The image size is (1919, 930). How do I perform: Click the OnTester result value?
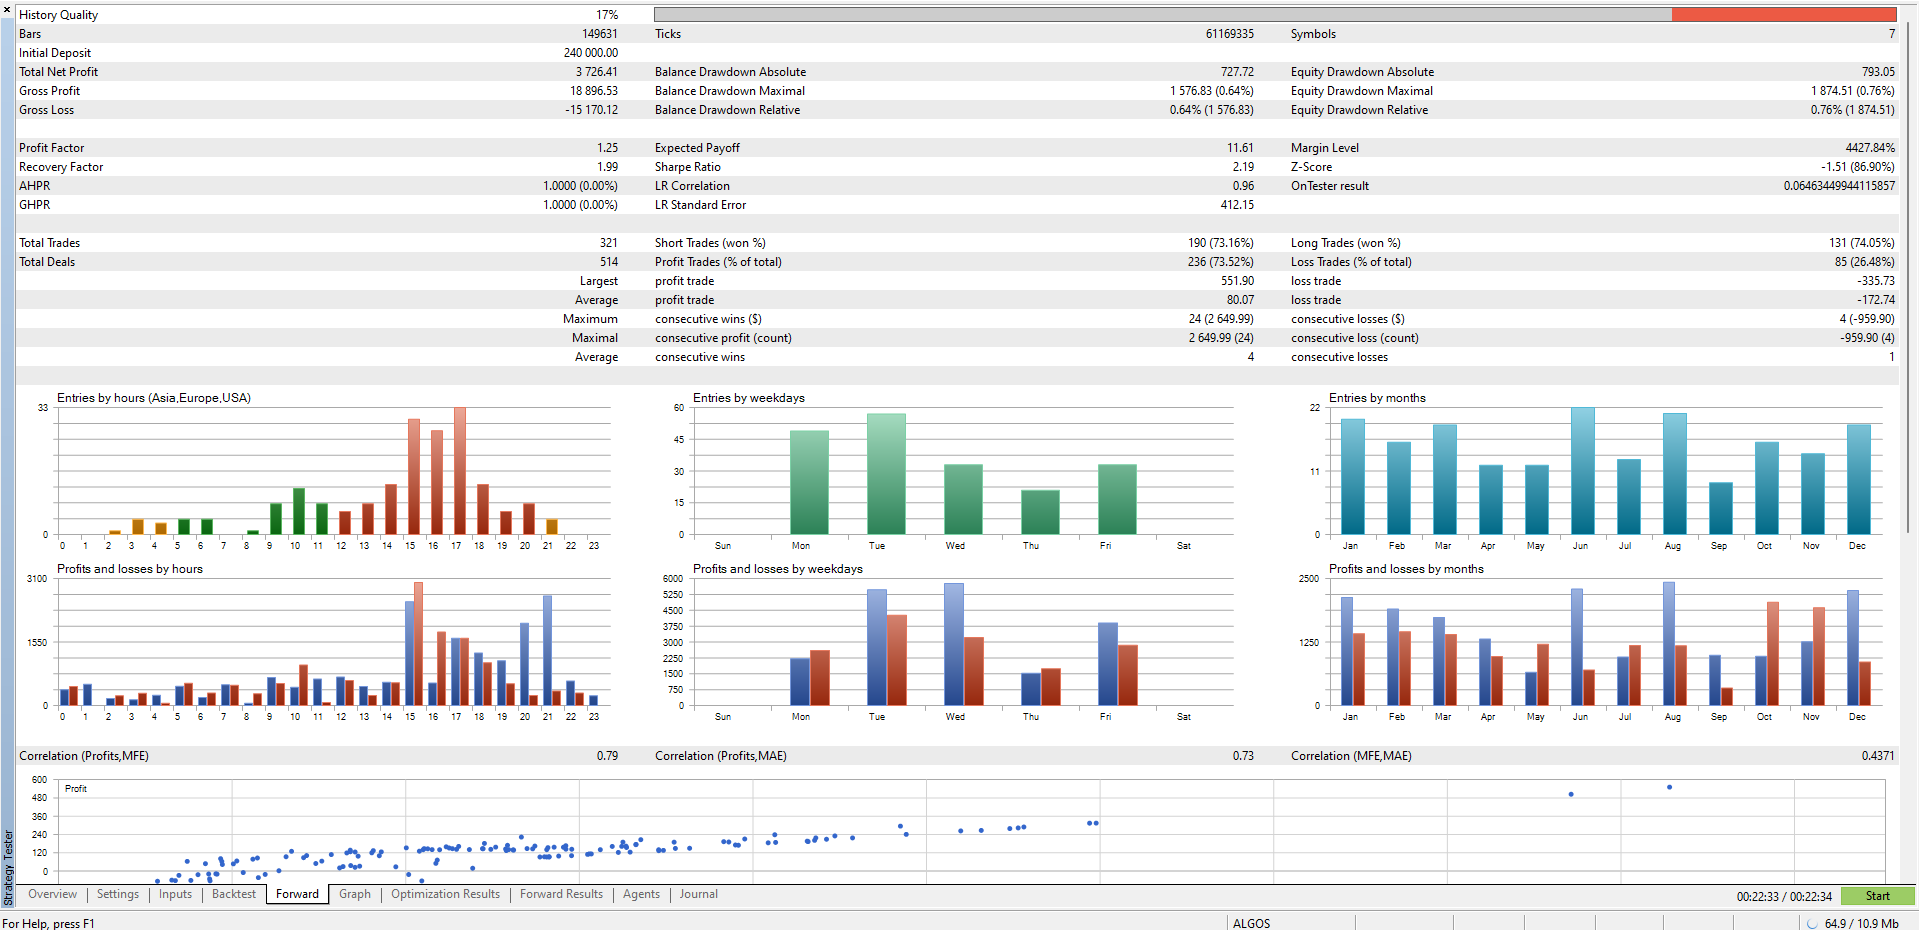point(1839,186)
